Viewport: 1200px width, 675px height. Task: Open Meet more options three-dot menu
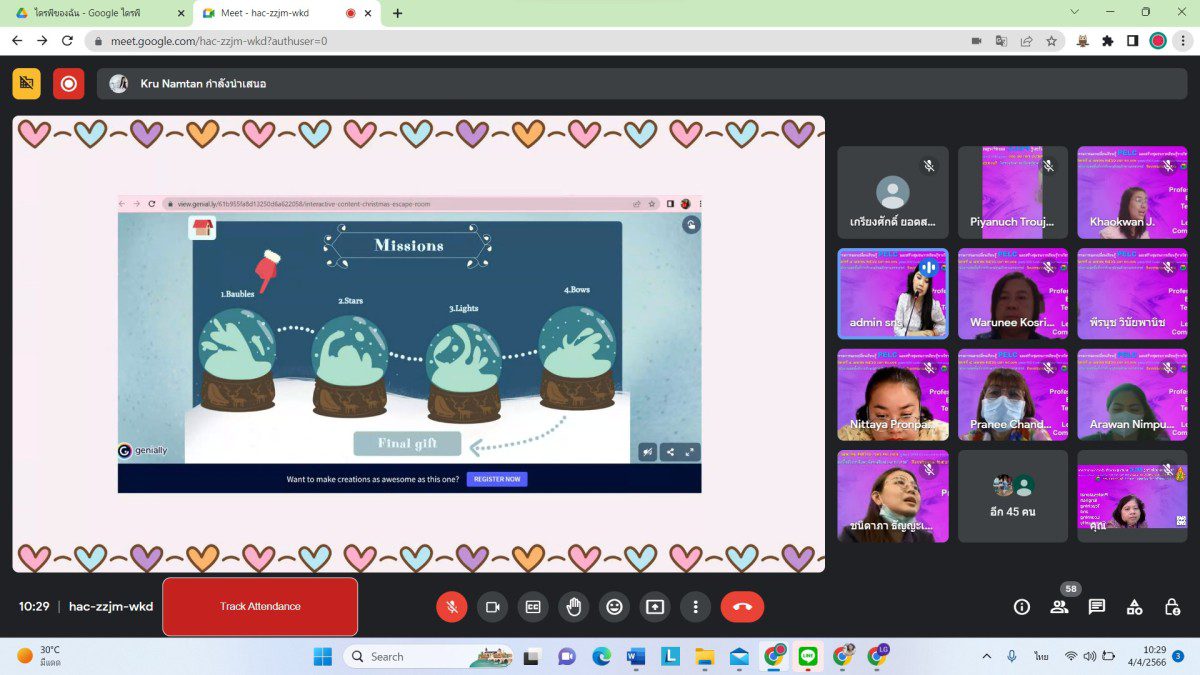click(x=695, y=606)
